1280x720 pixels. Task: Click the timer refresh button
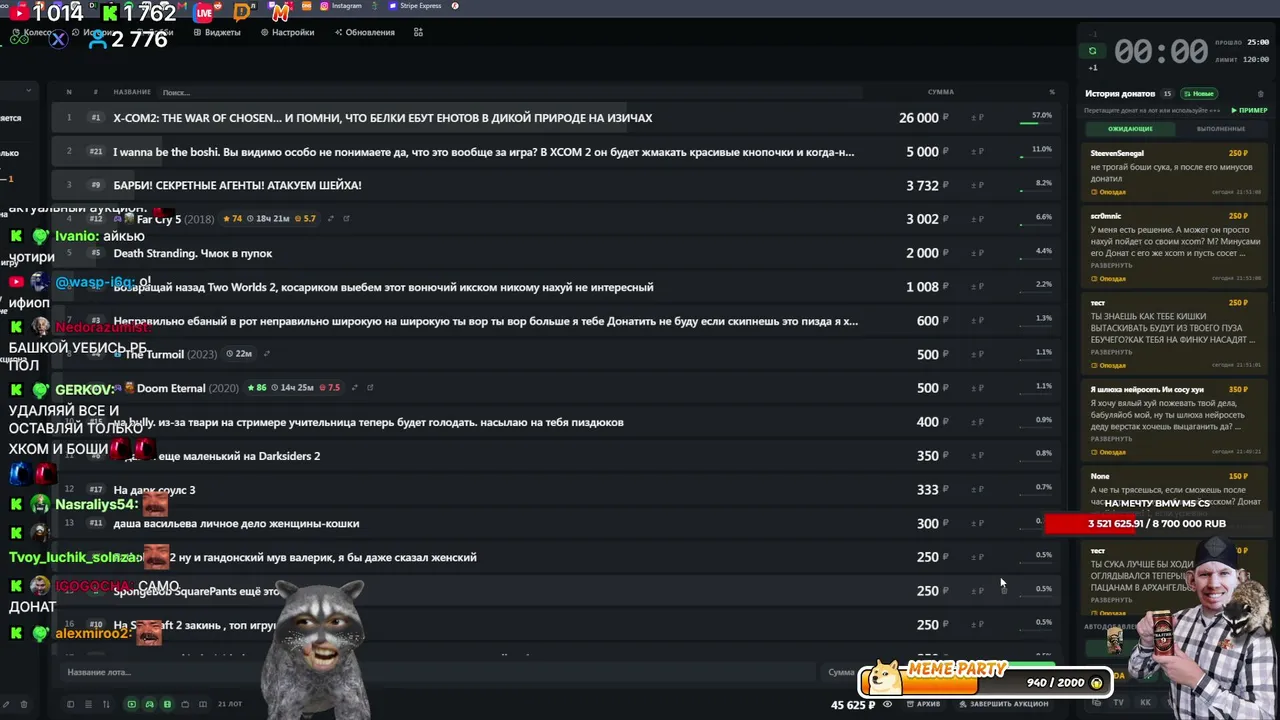[x=1092, y=51]
